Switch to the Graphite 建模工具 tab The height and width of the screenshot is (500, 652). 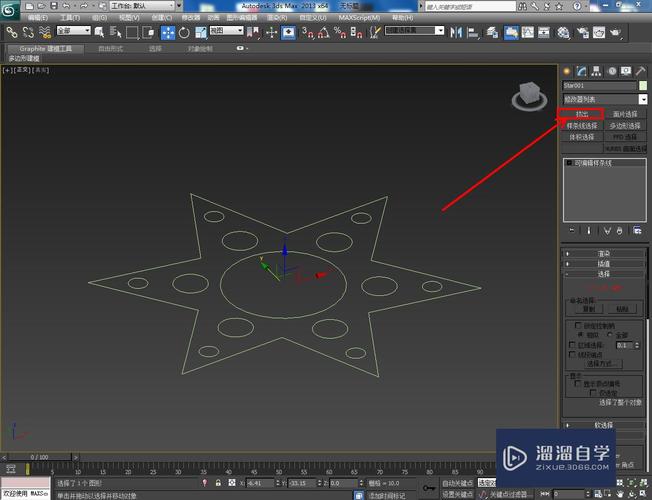(46, 49)
